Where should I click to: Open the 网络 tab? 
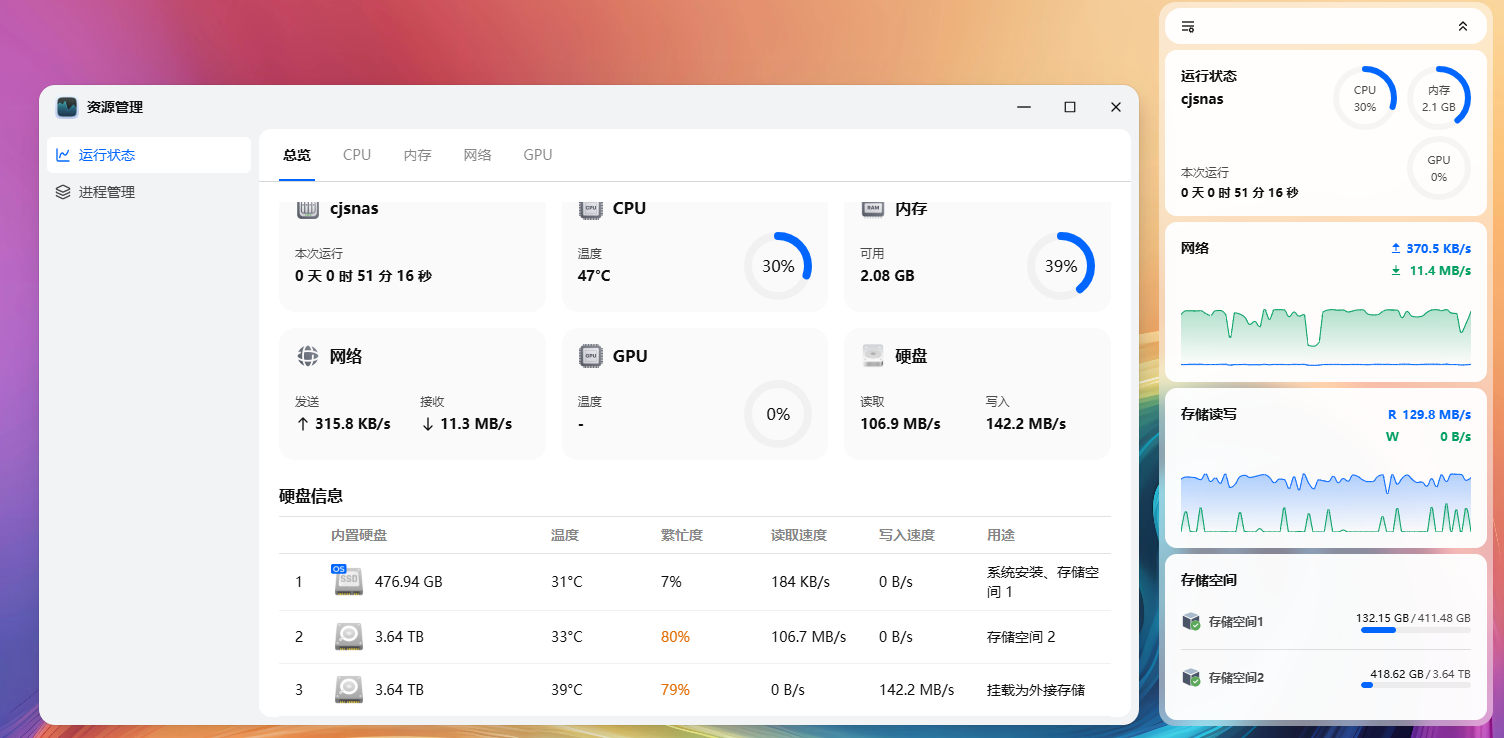478,155
